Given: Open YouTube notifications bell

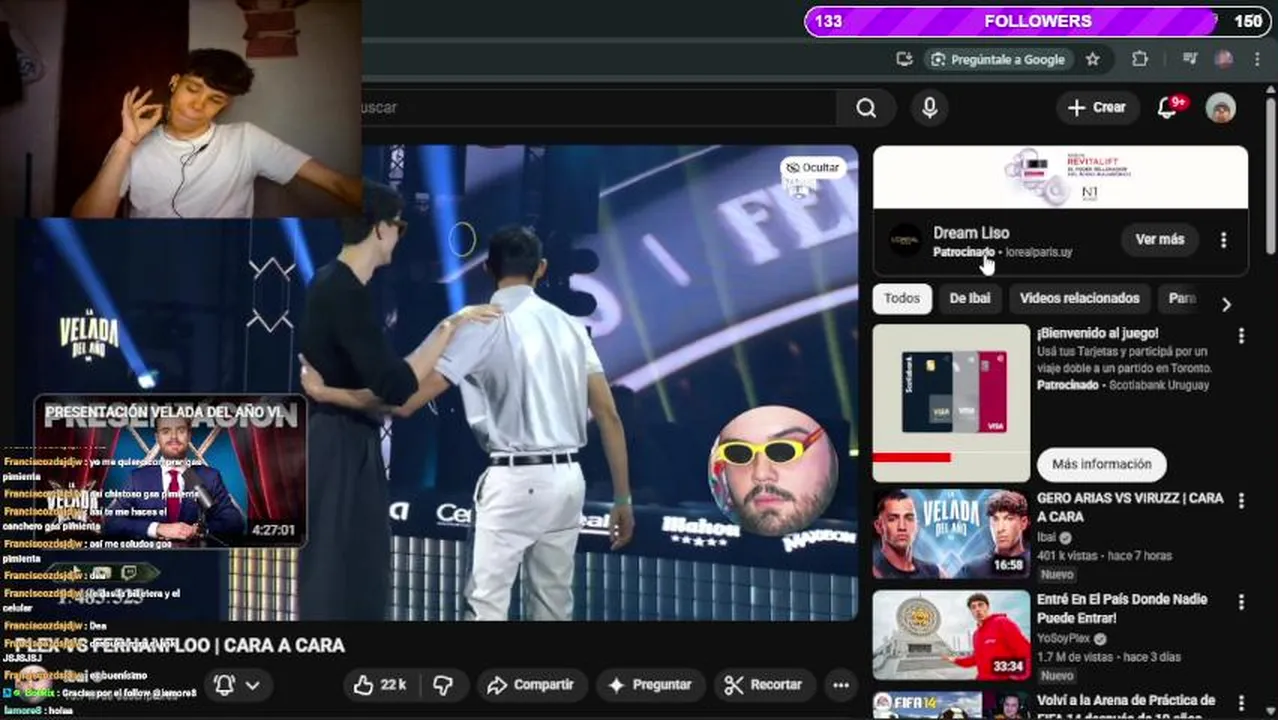Looking at the screenshot, I should click(x=1167, y=108).
